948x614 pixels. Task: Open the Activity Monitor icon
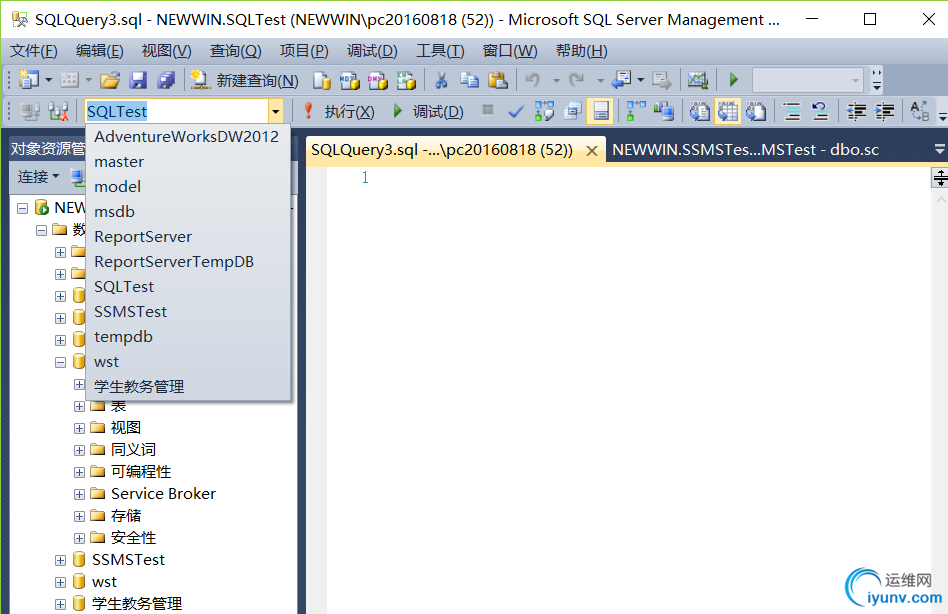[697, 80]
